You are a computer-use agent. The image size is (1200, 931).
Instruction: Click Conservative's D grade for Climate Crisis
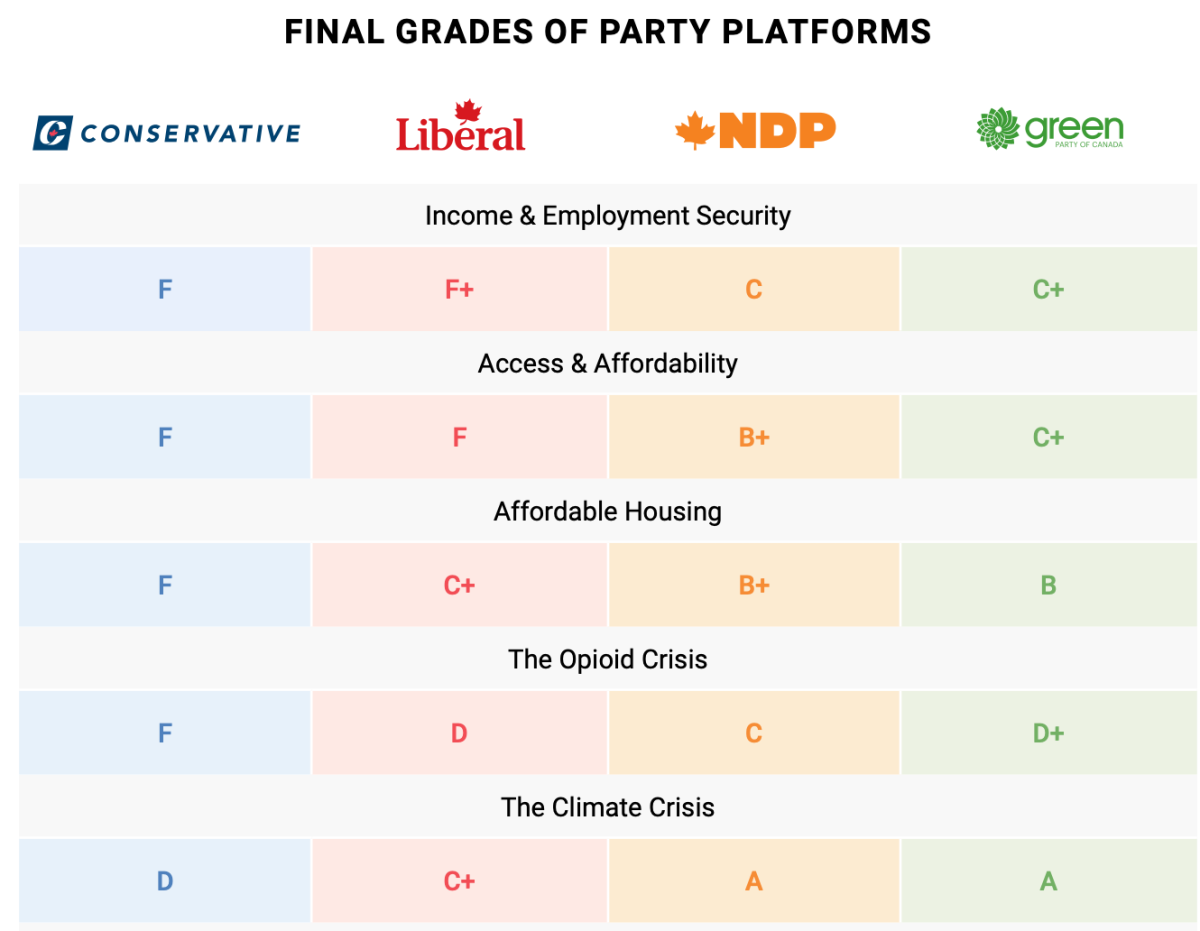165,881
